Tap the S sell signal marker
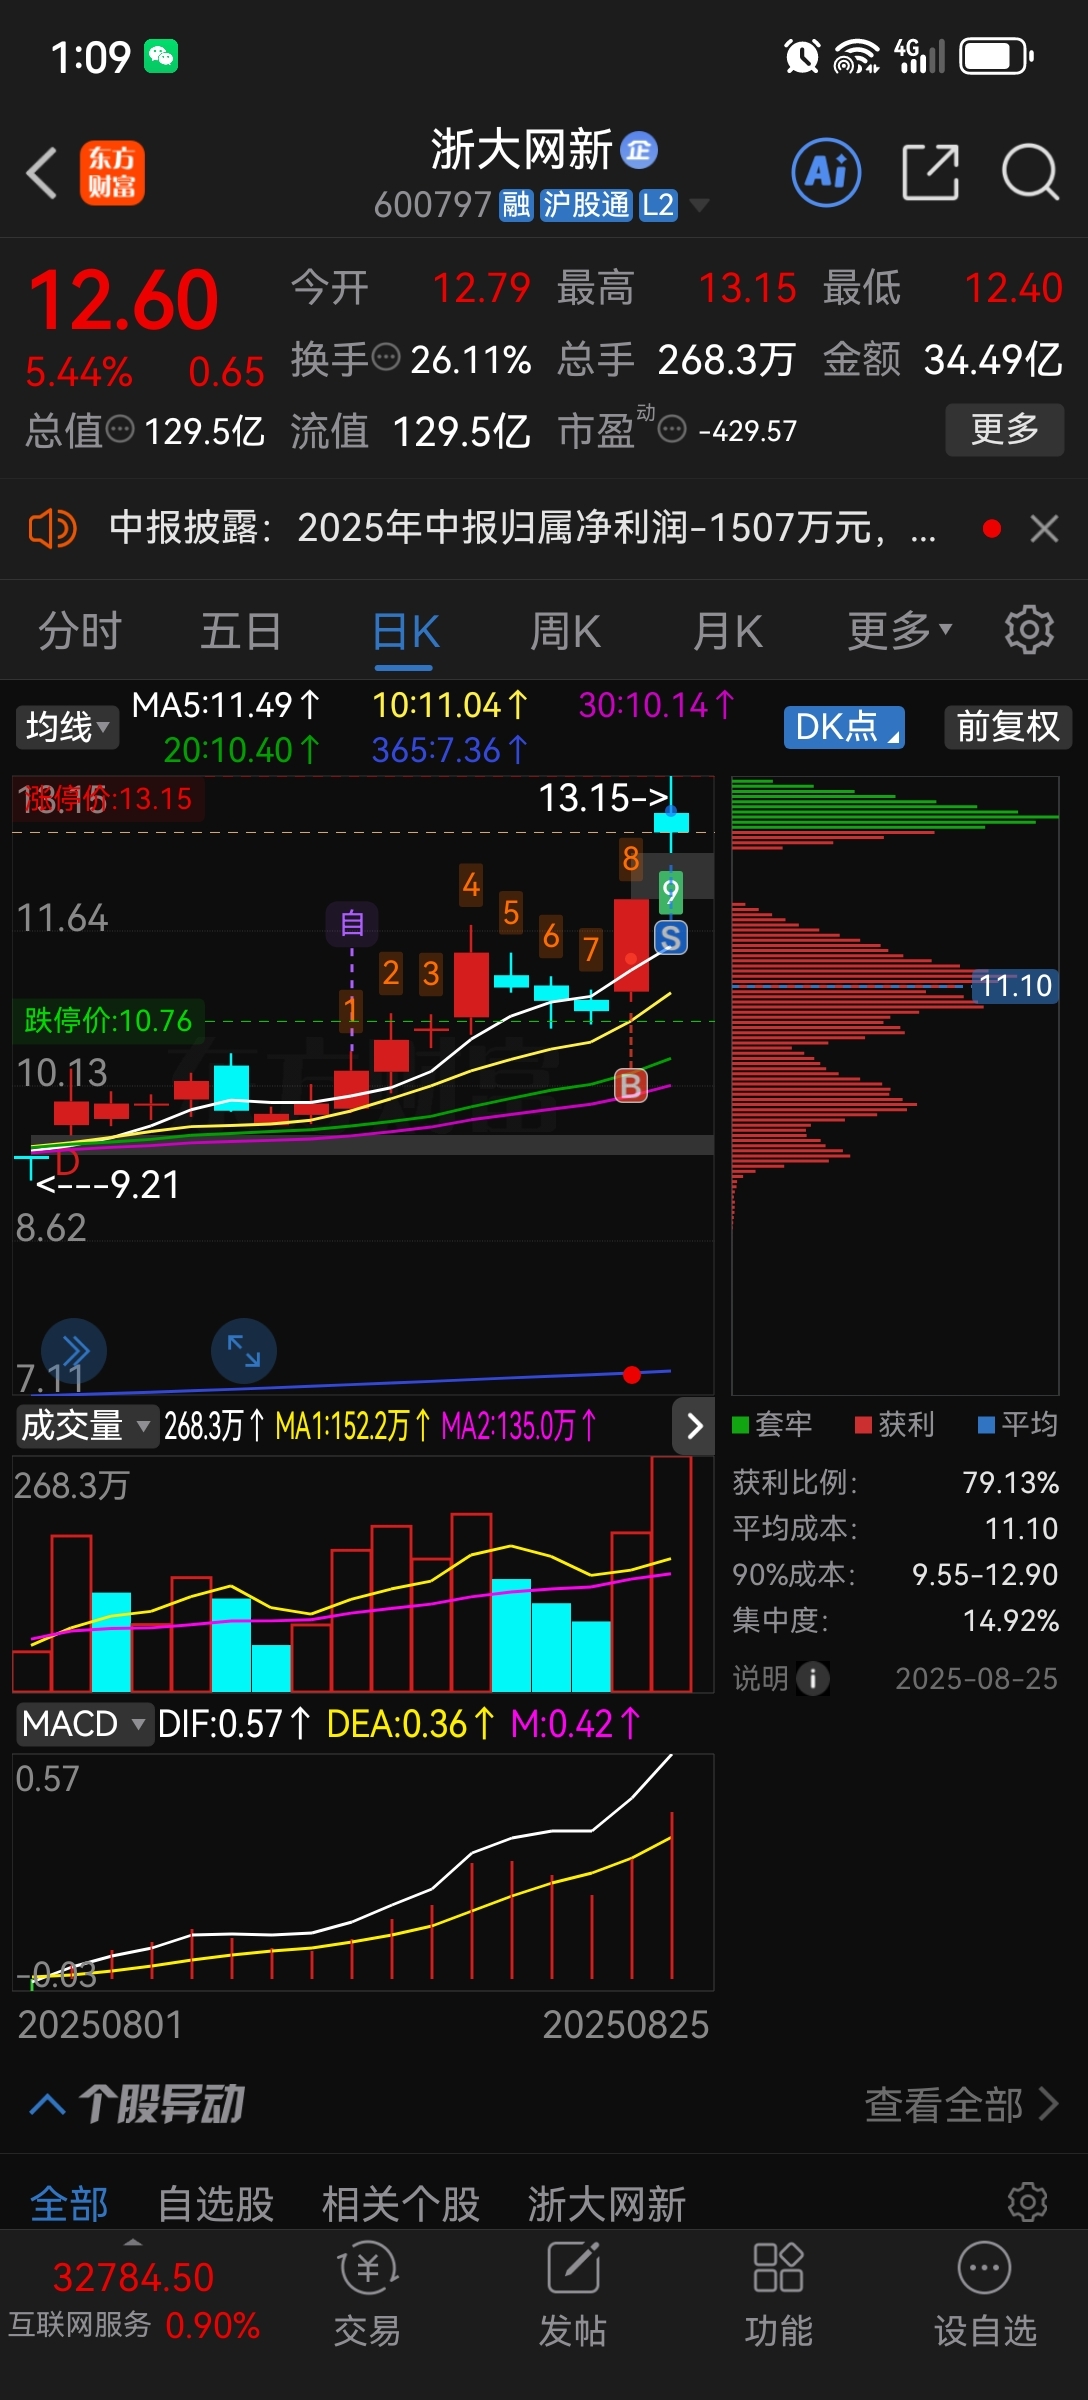This screenshot has width=1088, height=2400. (x=670, y=938)
